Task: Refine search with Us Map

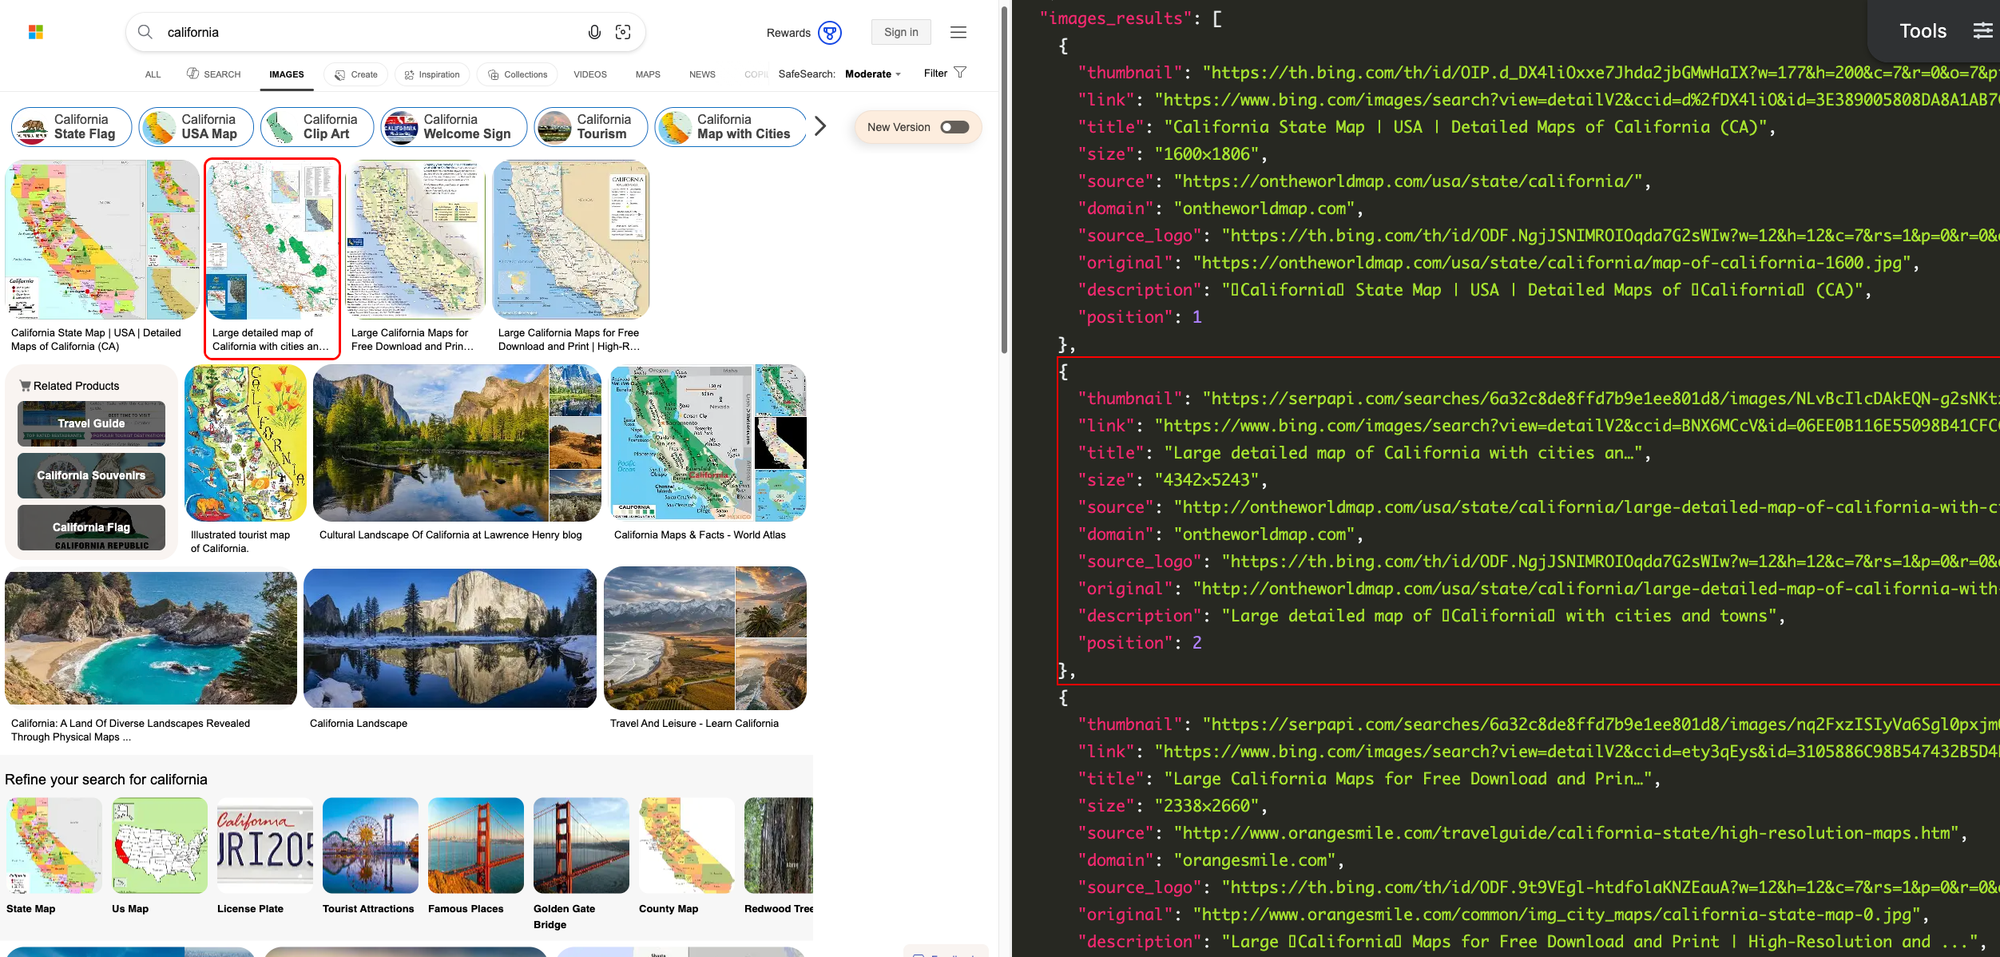Action: [160, 846]
